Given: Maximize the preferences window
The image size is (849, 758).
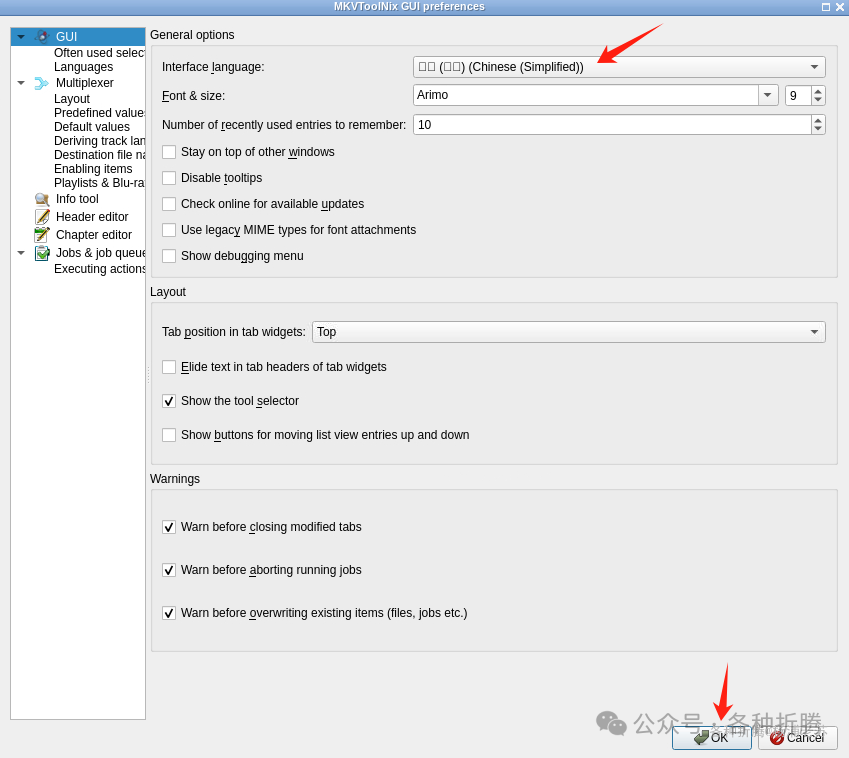Looking at the screenshot, I should (826, 7).
